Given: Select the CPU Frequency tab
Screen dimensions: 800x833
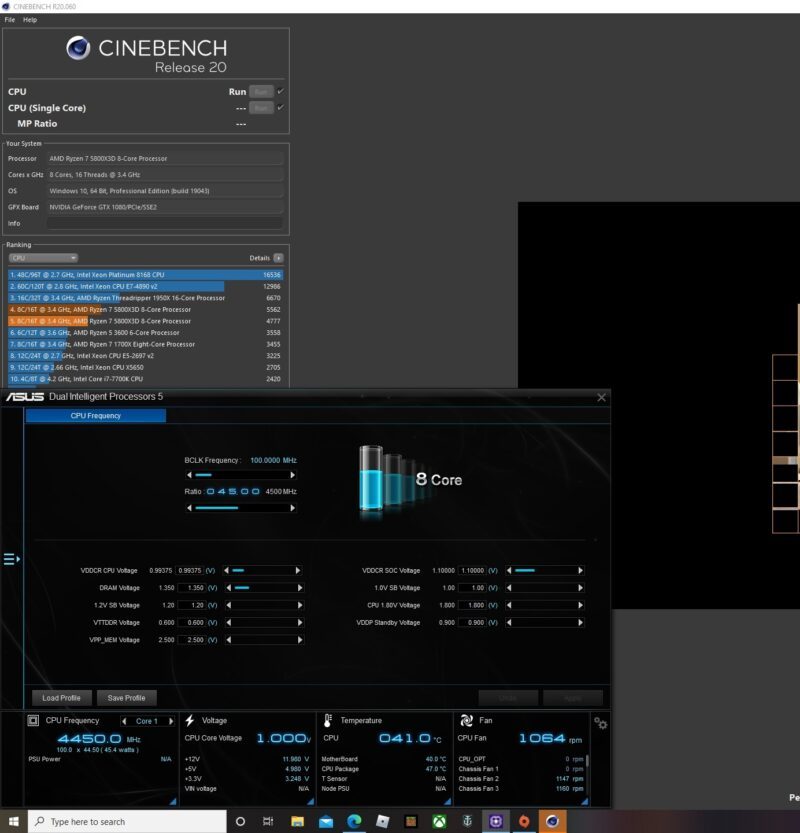Looking at the screenshot, I should [95, 415].
